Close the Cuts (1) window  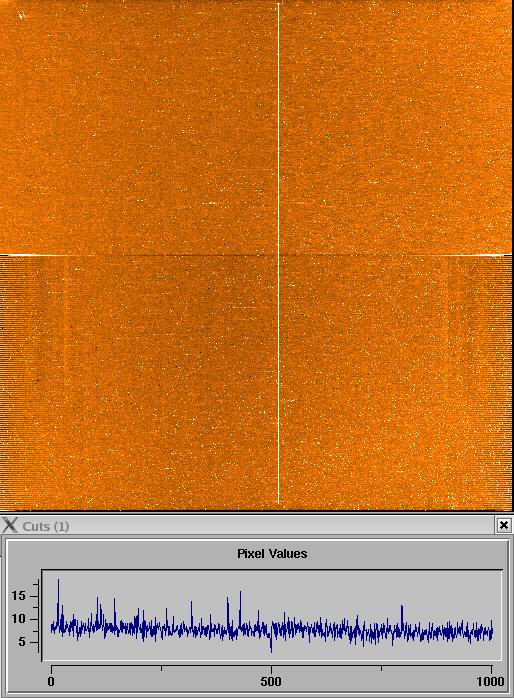[503, 525]
